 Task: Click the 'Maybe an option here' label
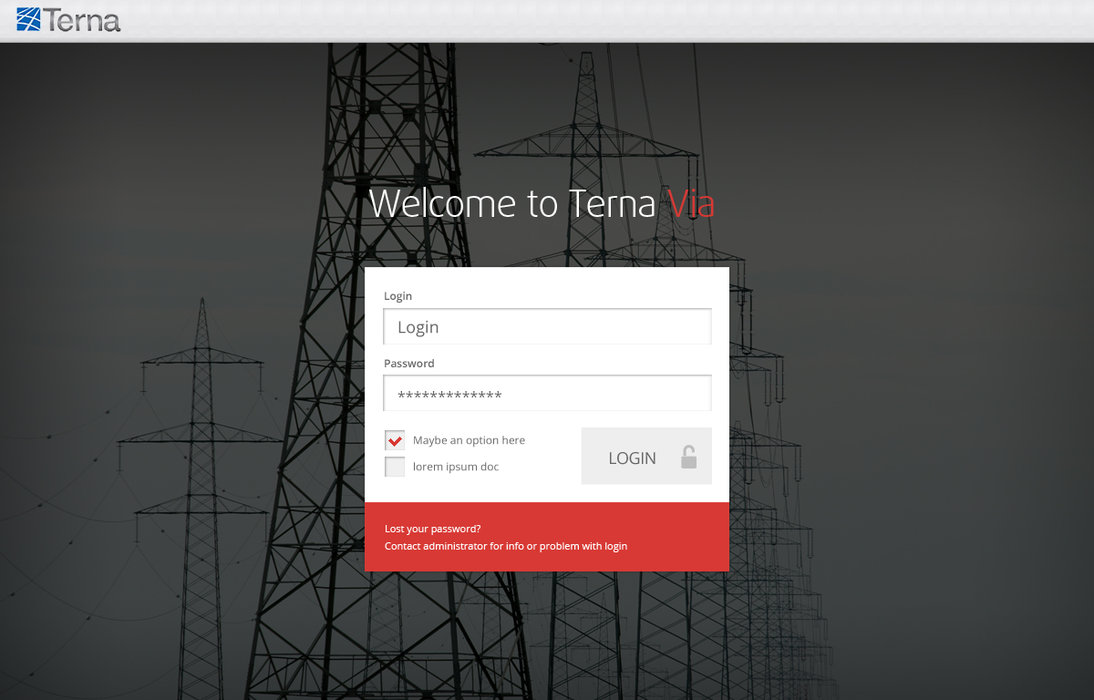[468, 440]
